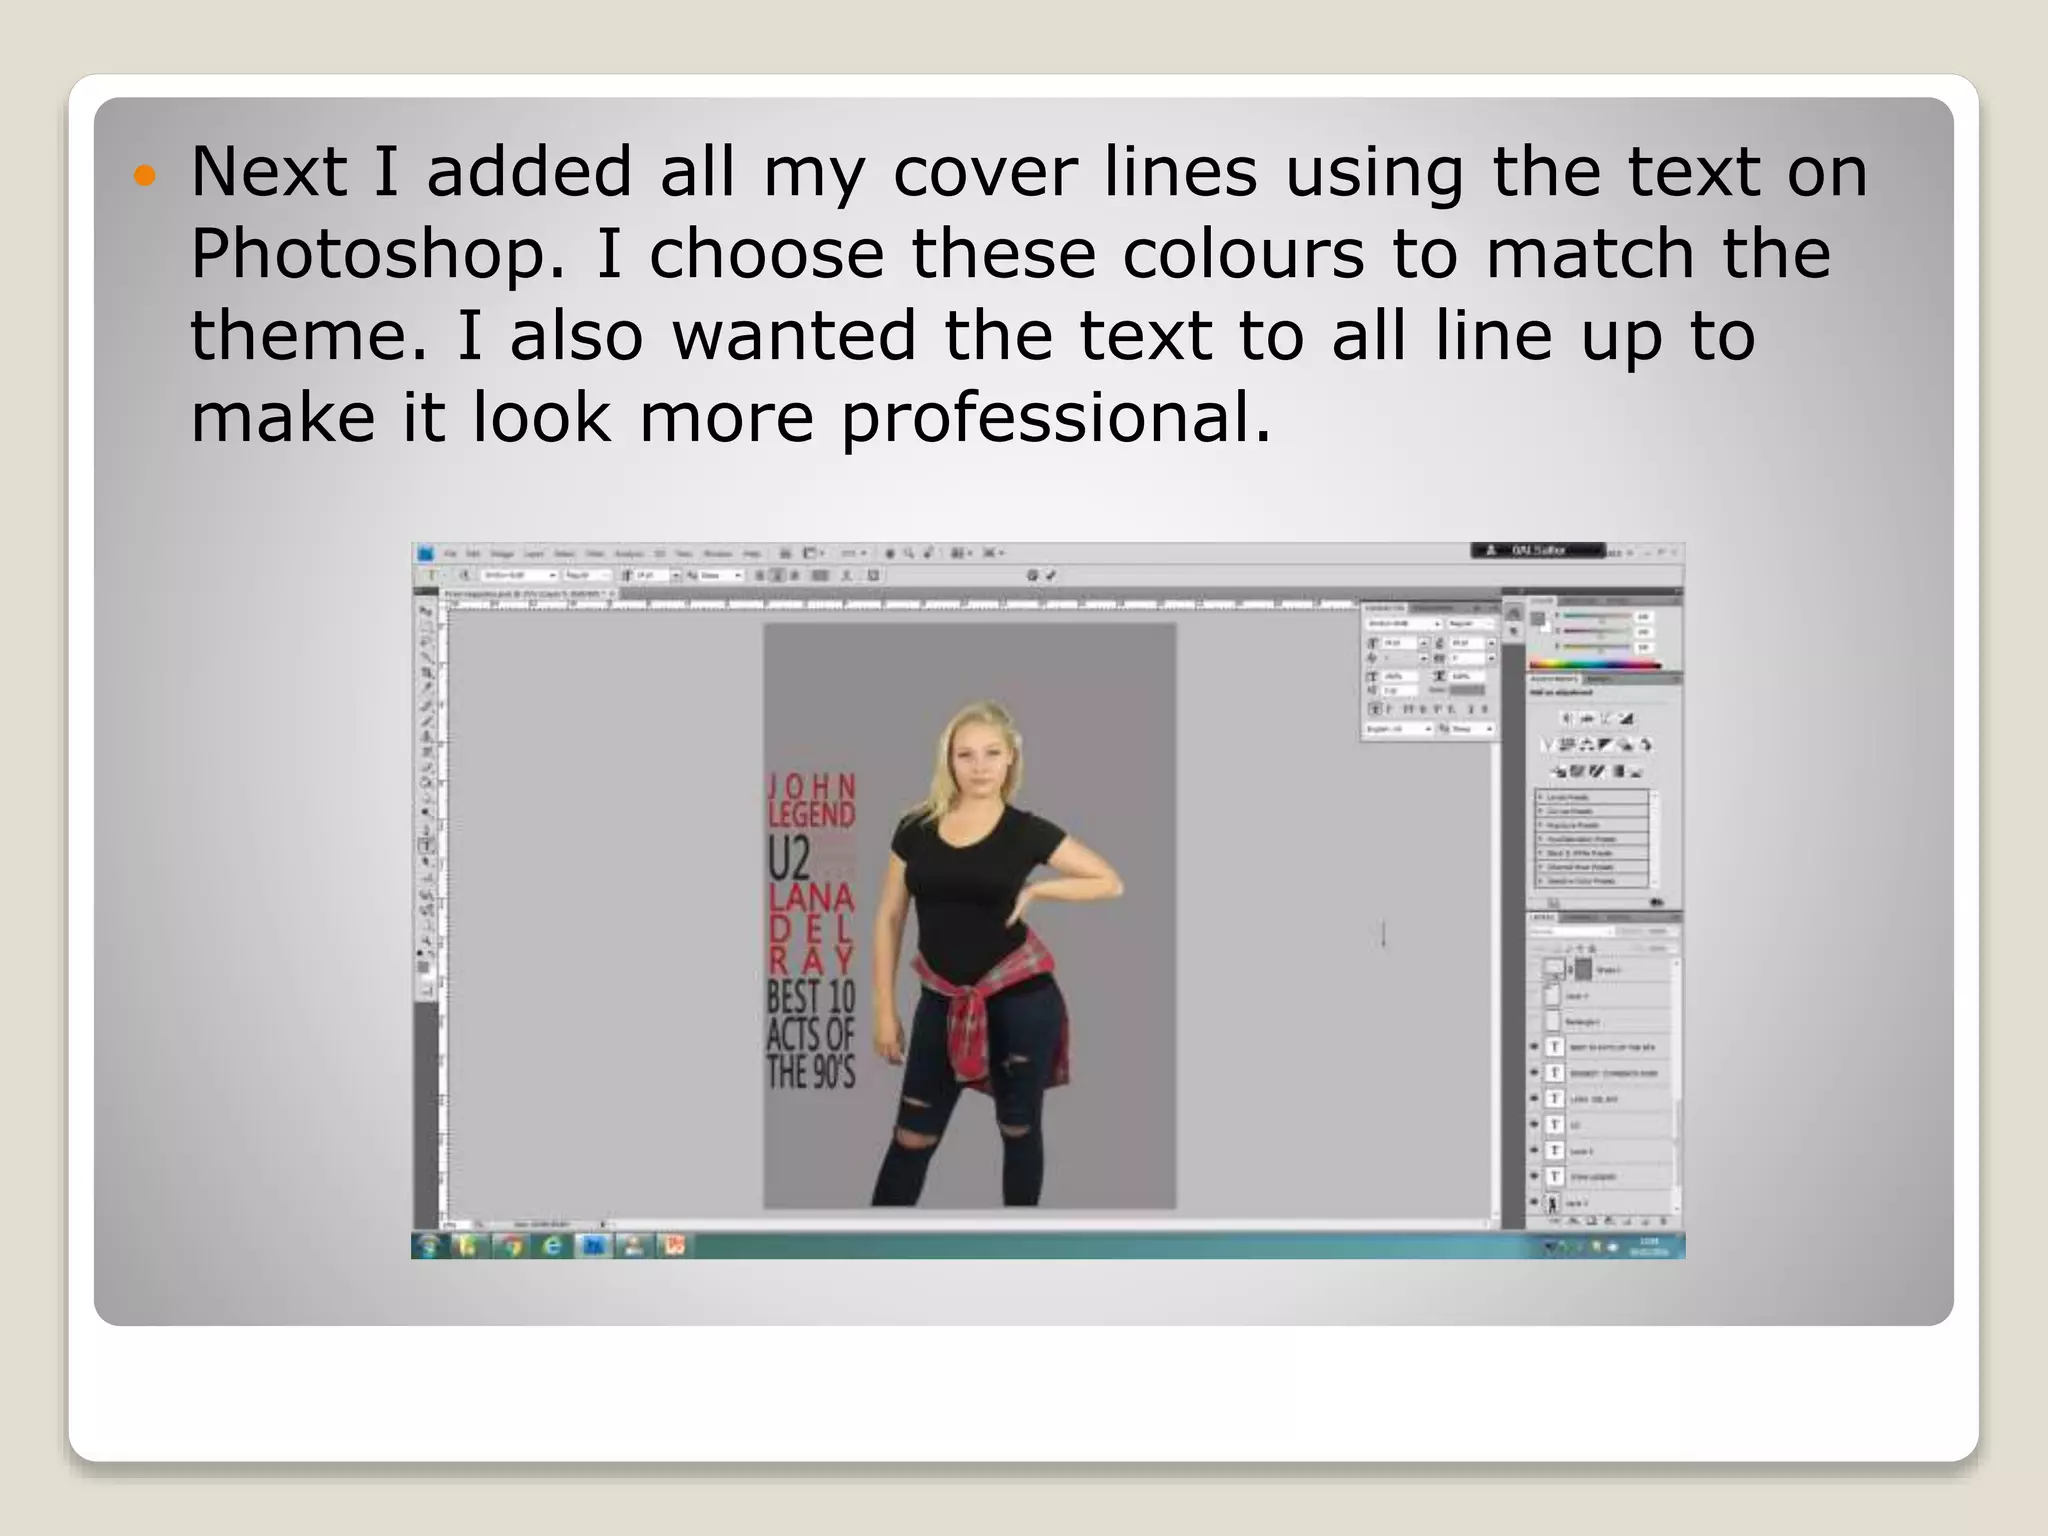Open the Windows Start menu
Image resolution: width=2048 pixels, height=1536 pixels.
(428, 1246)
